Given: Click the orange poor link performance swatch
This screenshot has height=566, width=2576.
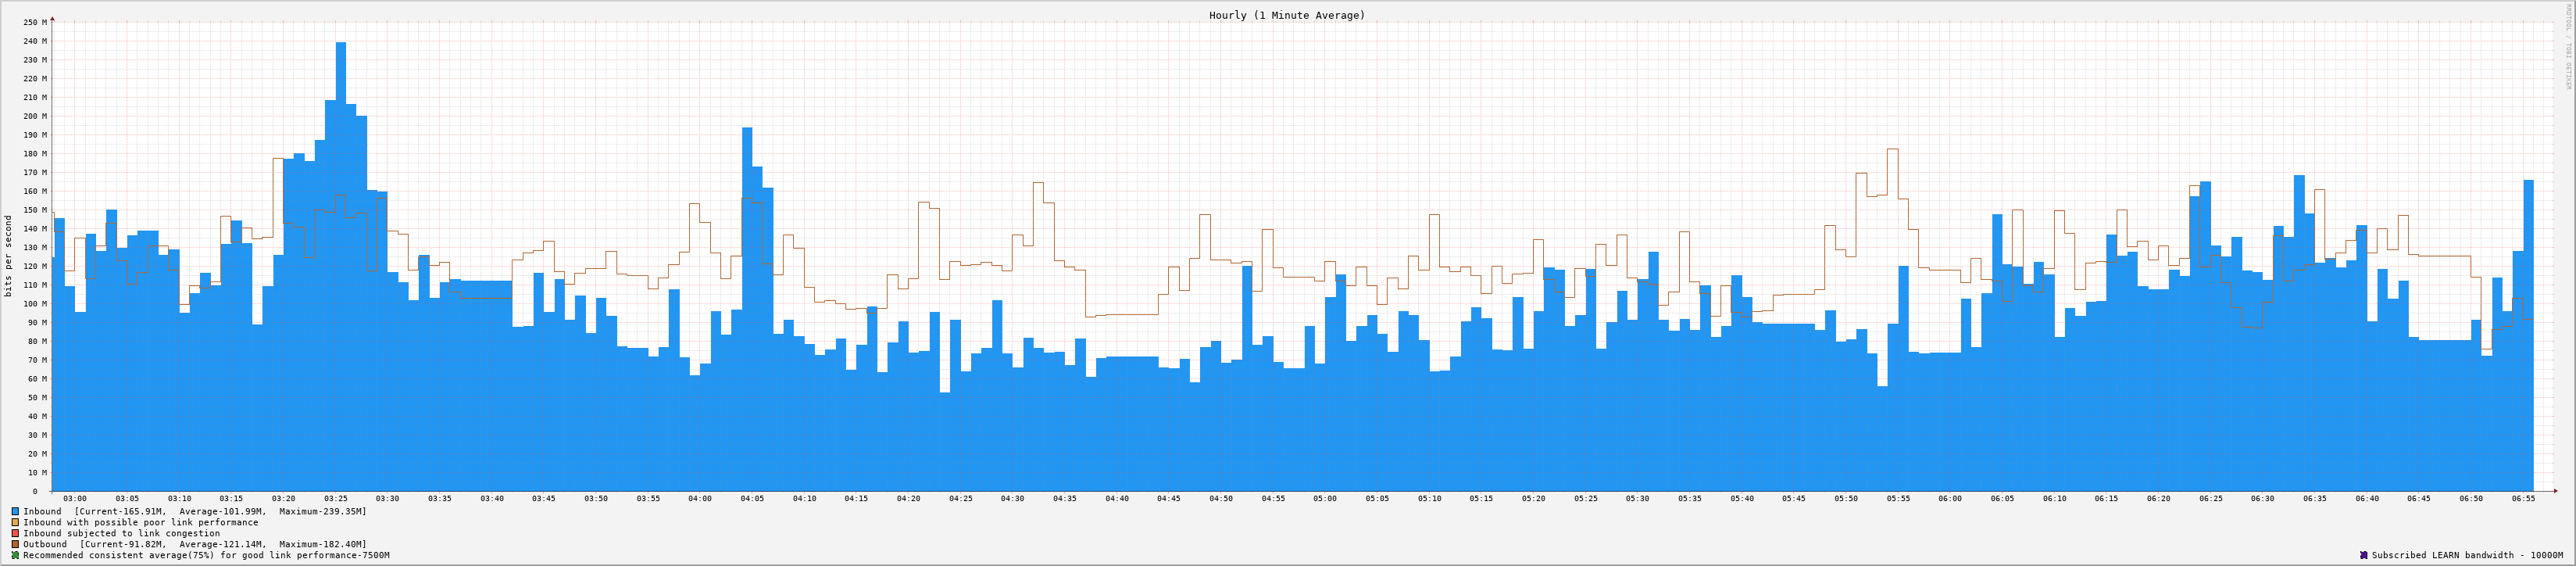Looking at the screenshot, I should click(15, 522).
